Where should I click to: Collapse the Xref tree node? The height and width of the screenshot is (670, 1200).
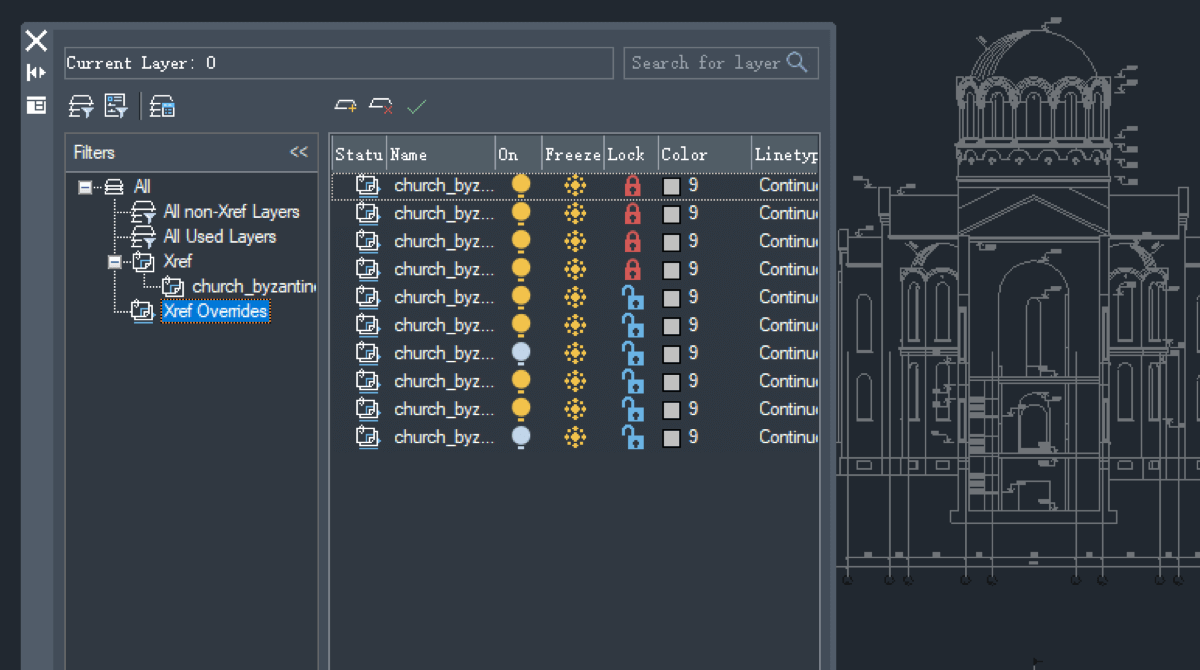(x=115, y=261)
